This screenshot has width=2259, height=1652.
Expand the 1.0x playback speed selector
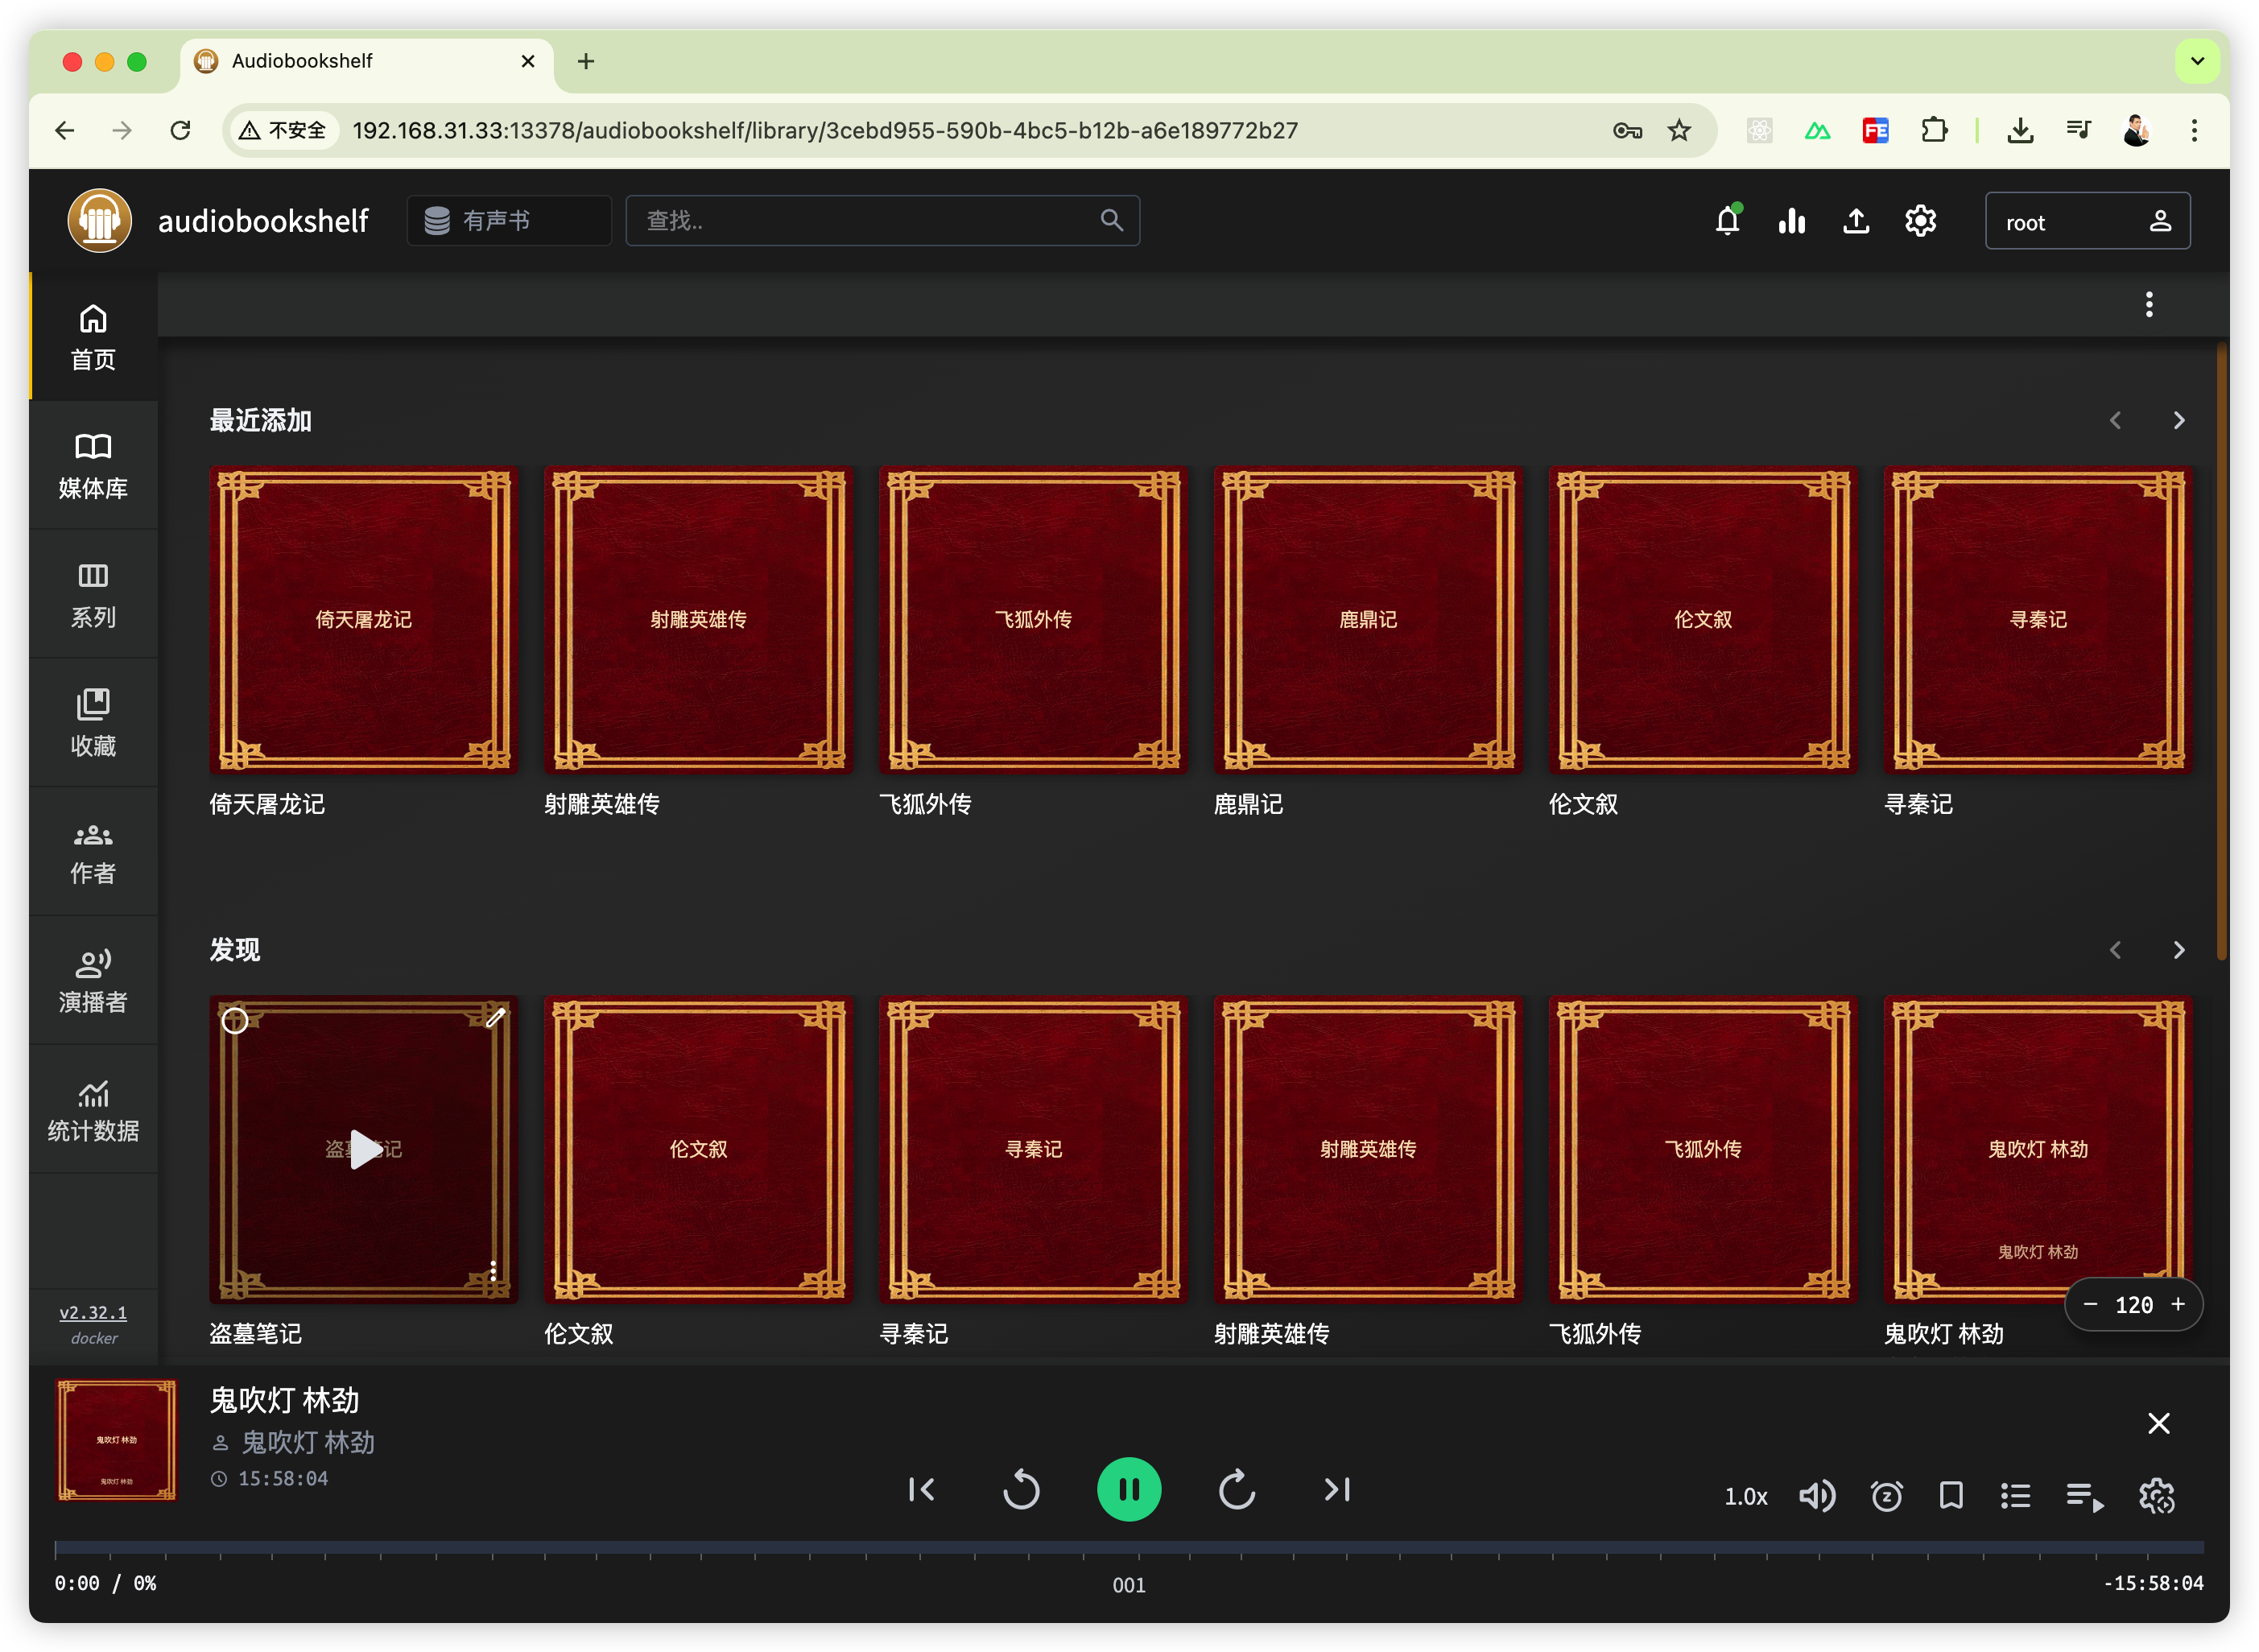pos(1745,1497)
